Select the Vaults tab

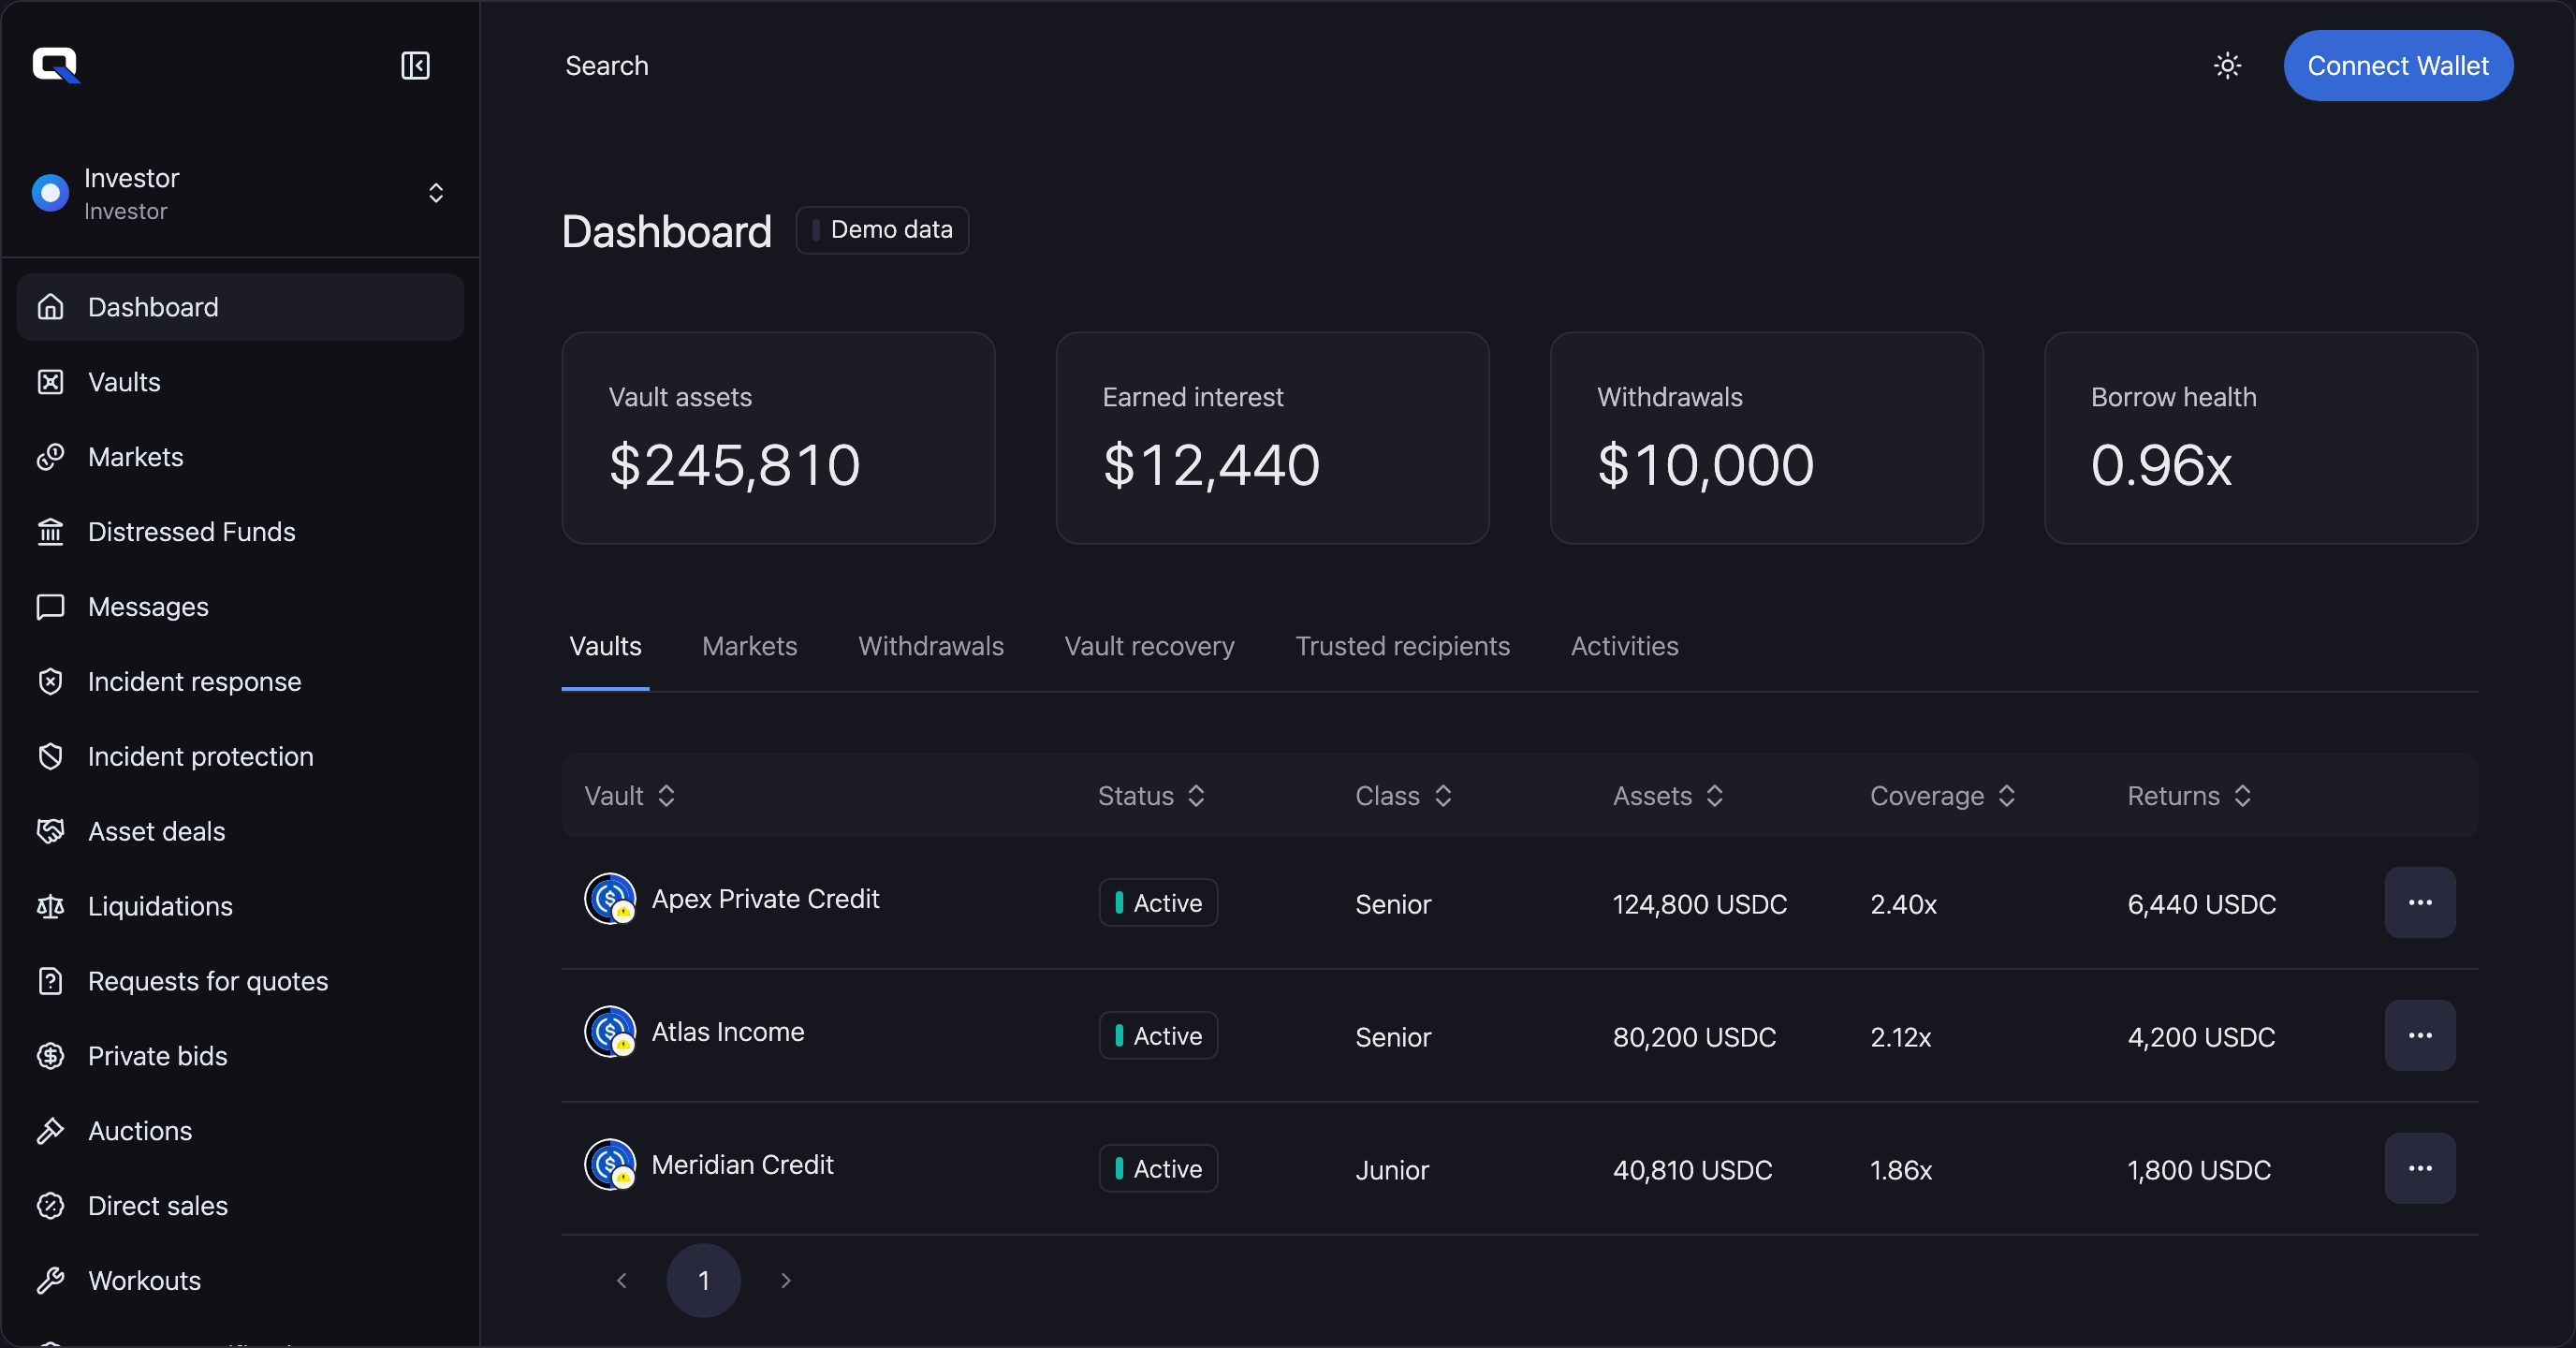click(x=605, y=647)
